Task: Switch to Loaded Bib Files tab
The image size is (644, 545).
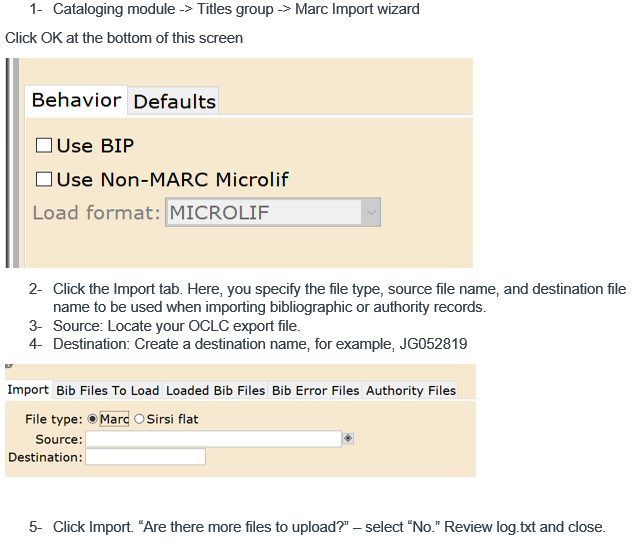Action: point(216,390)
